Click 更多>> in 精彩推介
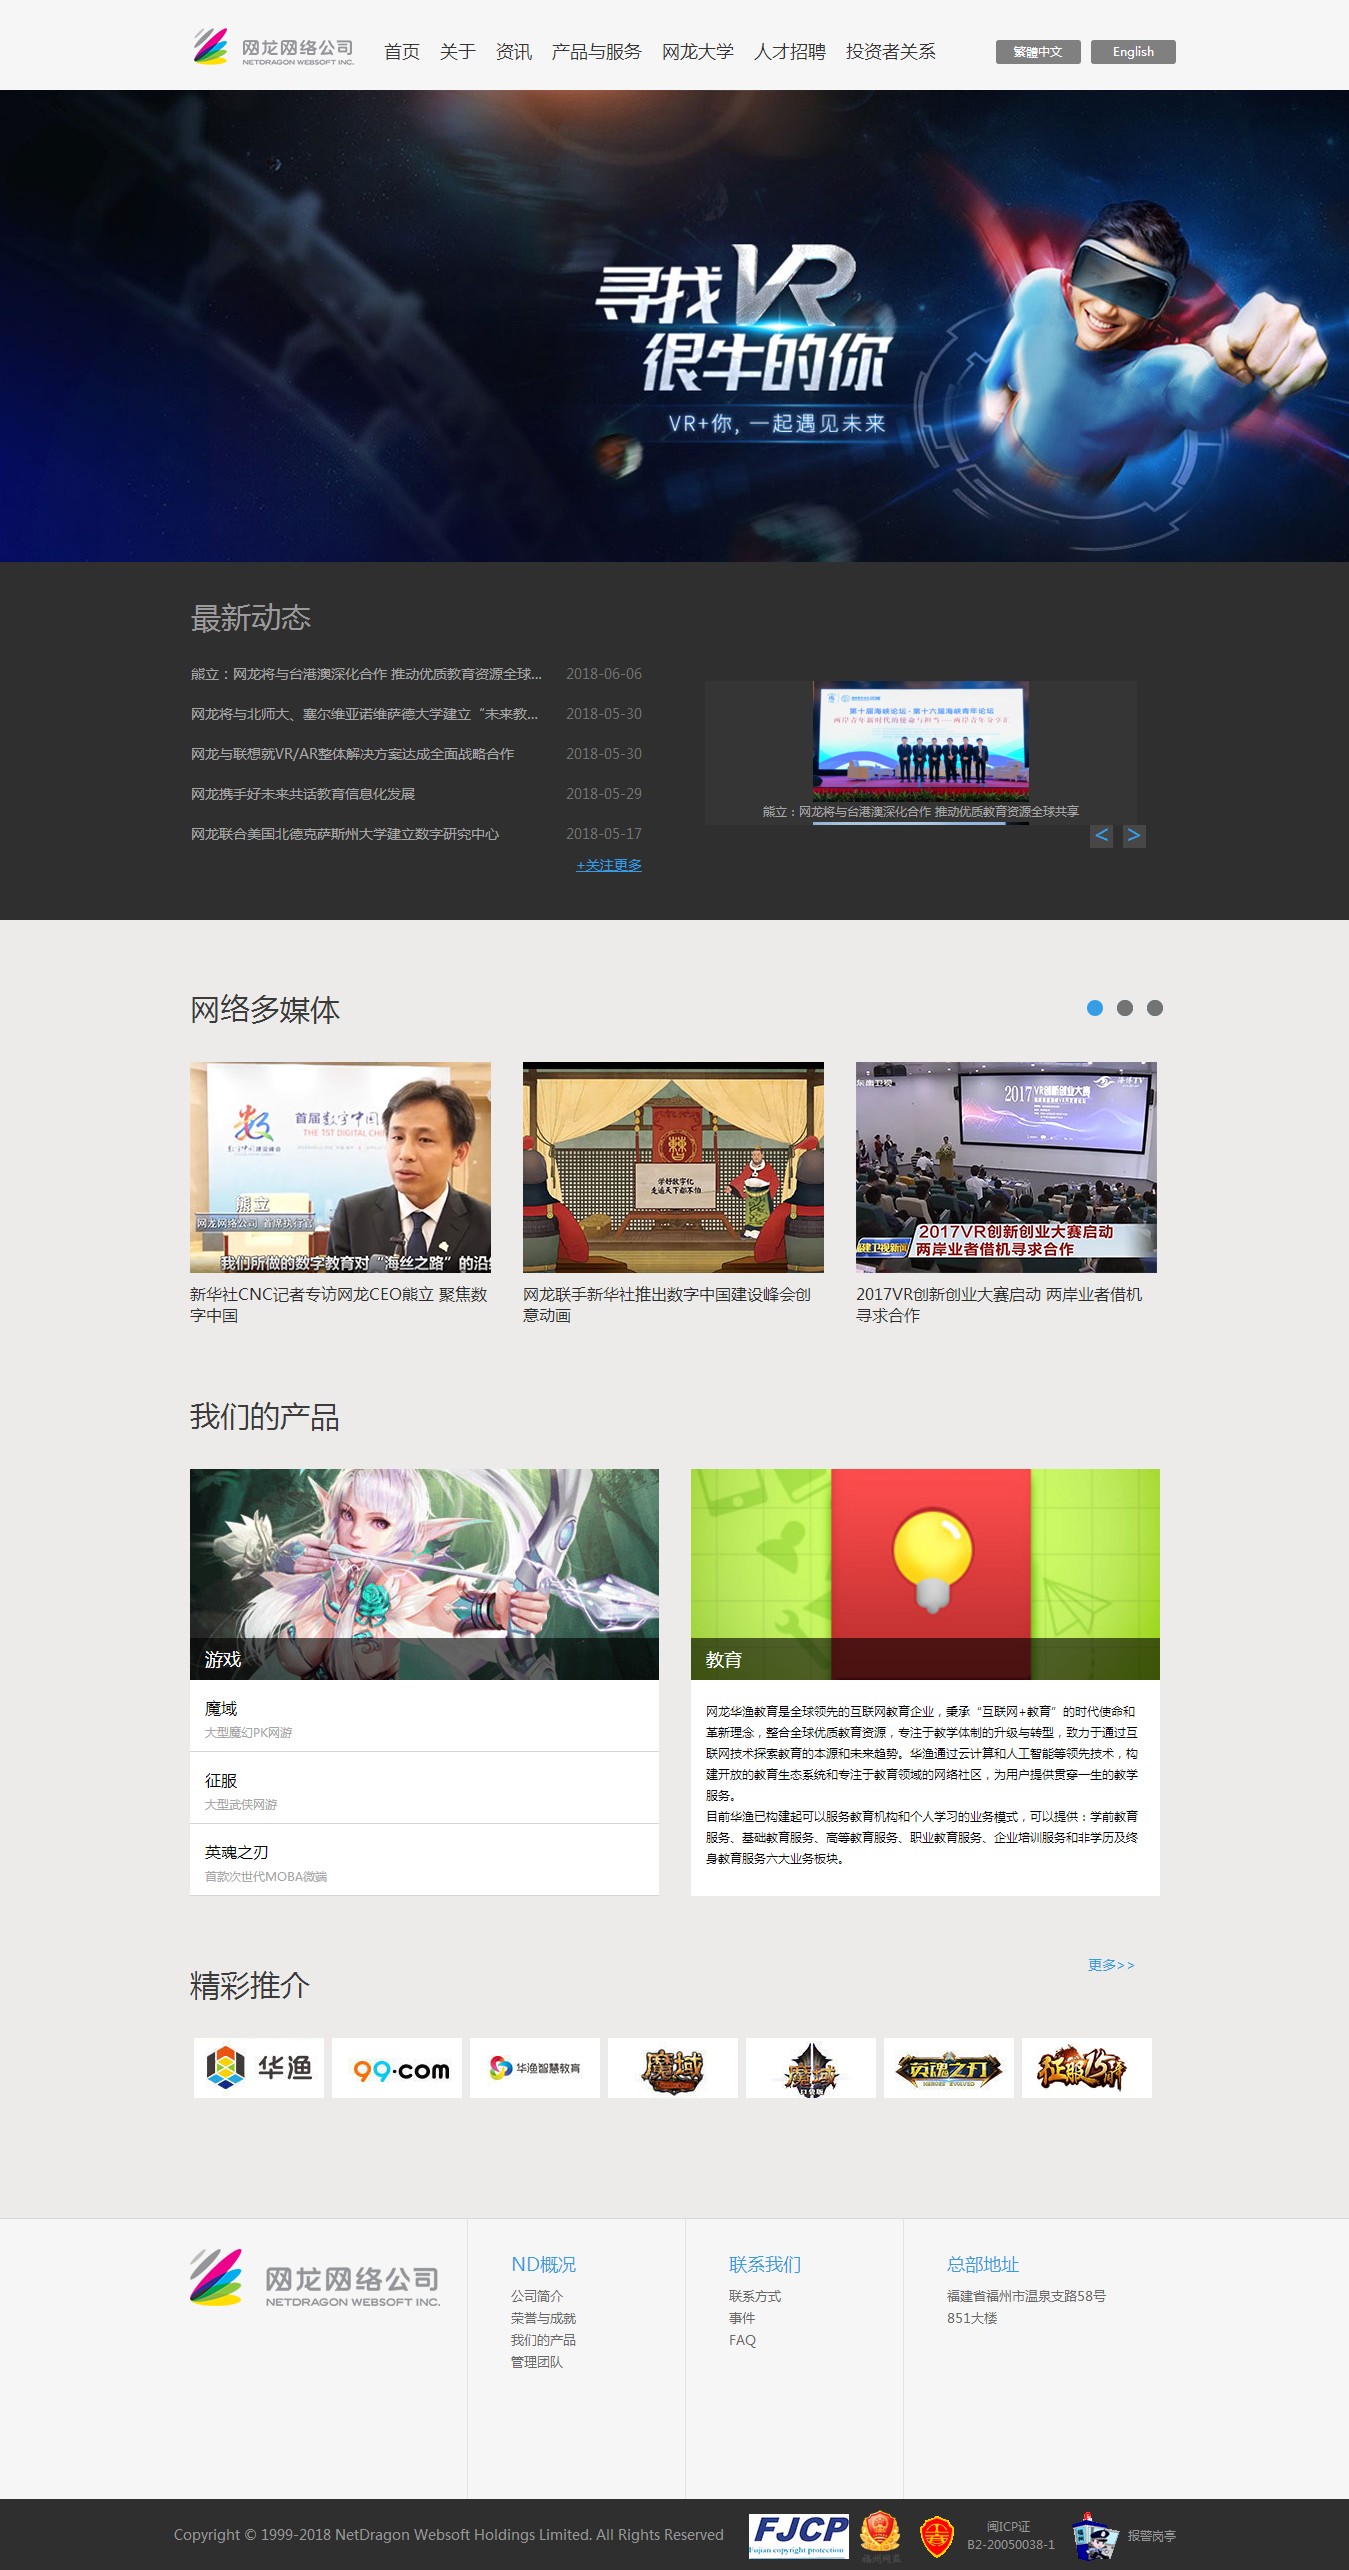Screen dimensions: 1349x2570 (1111, 1965)
